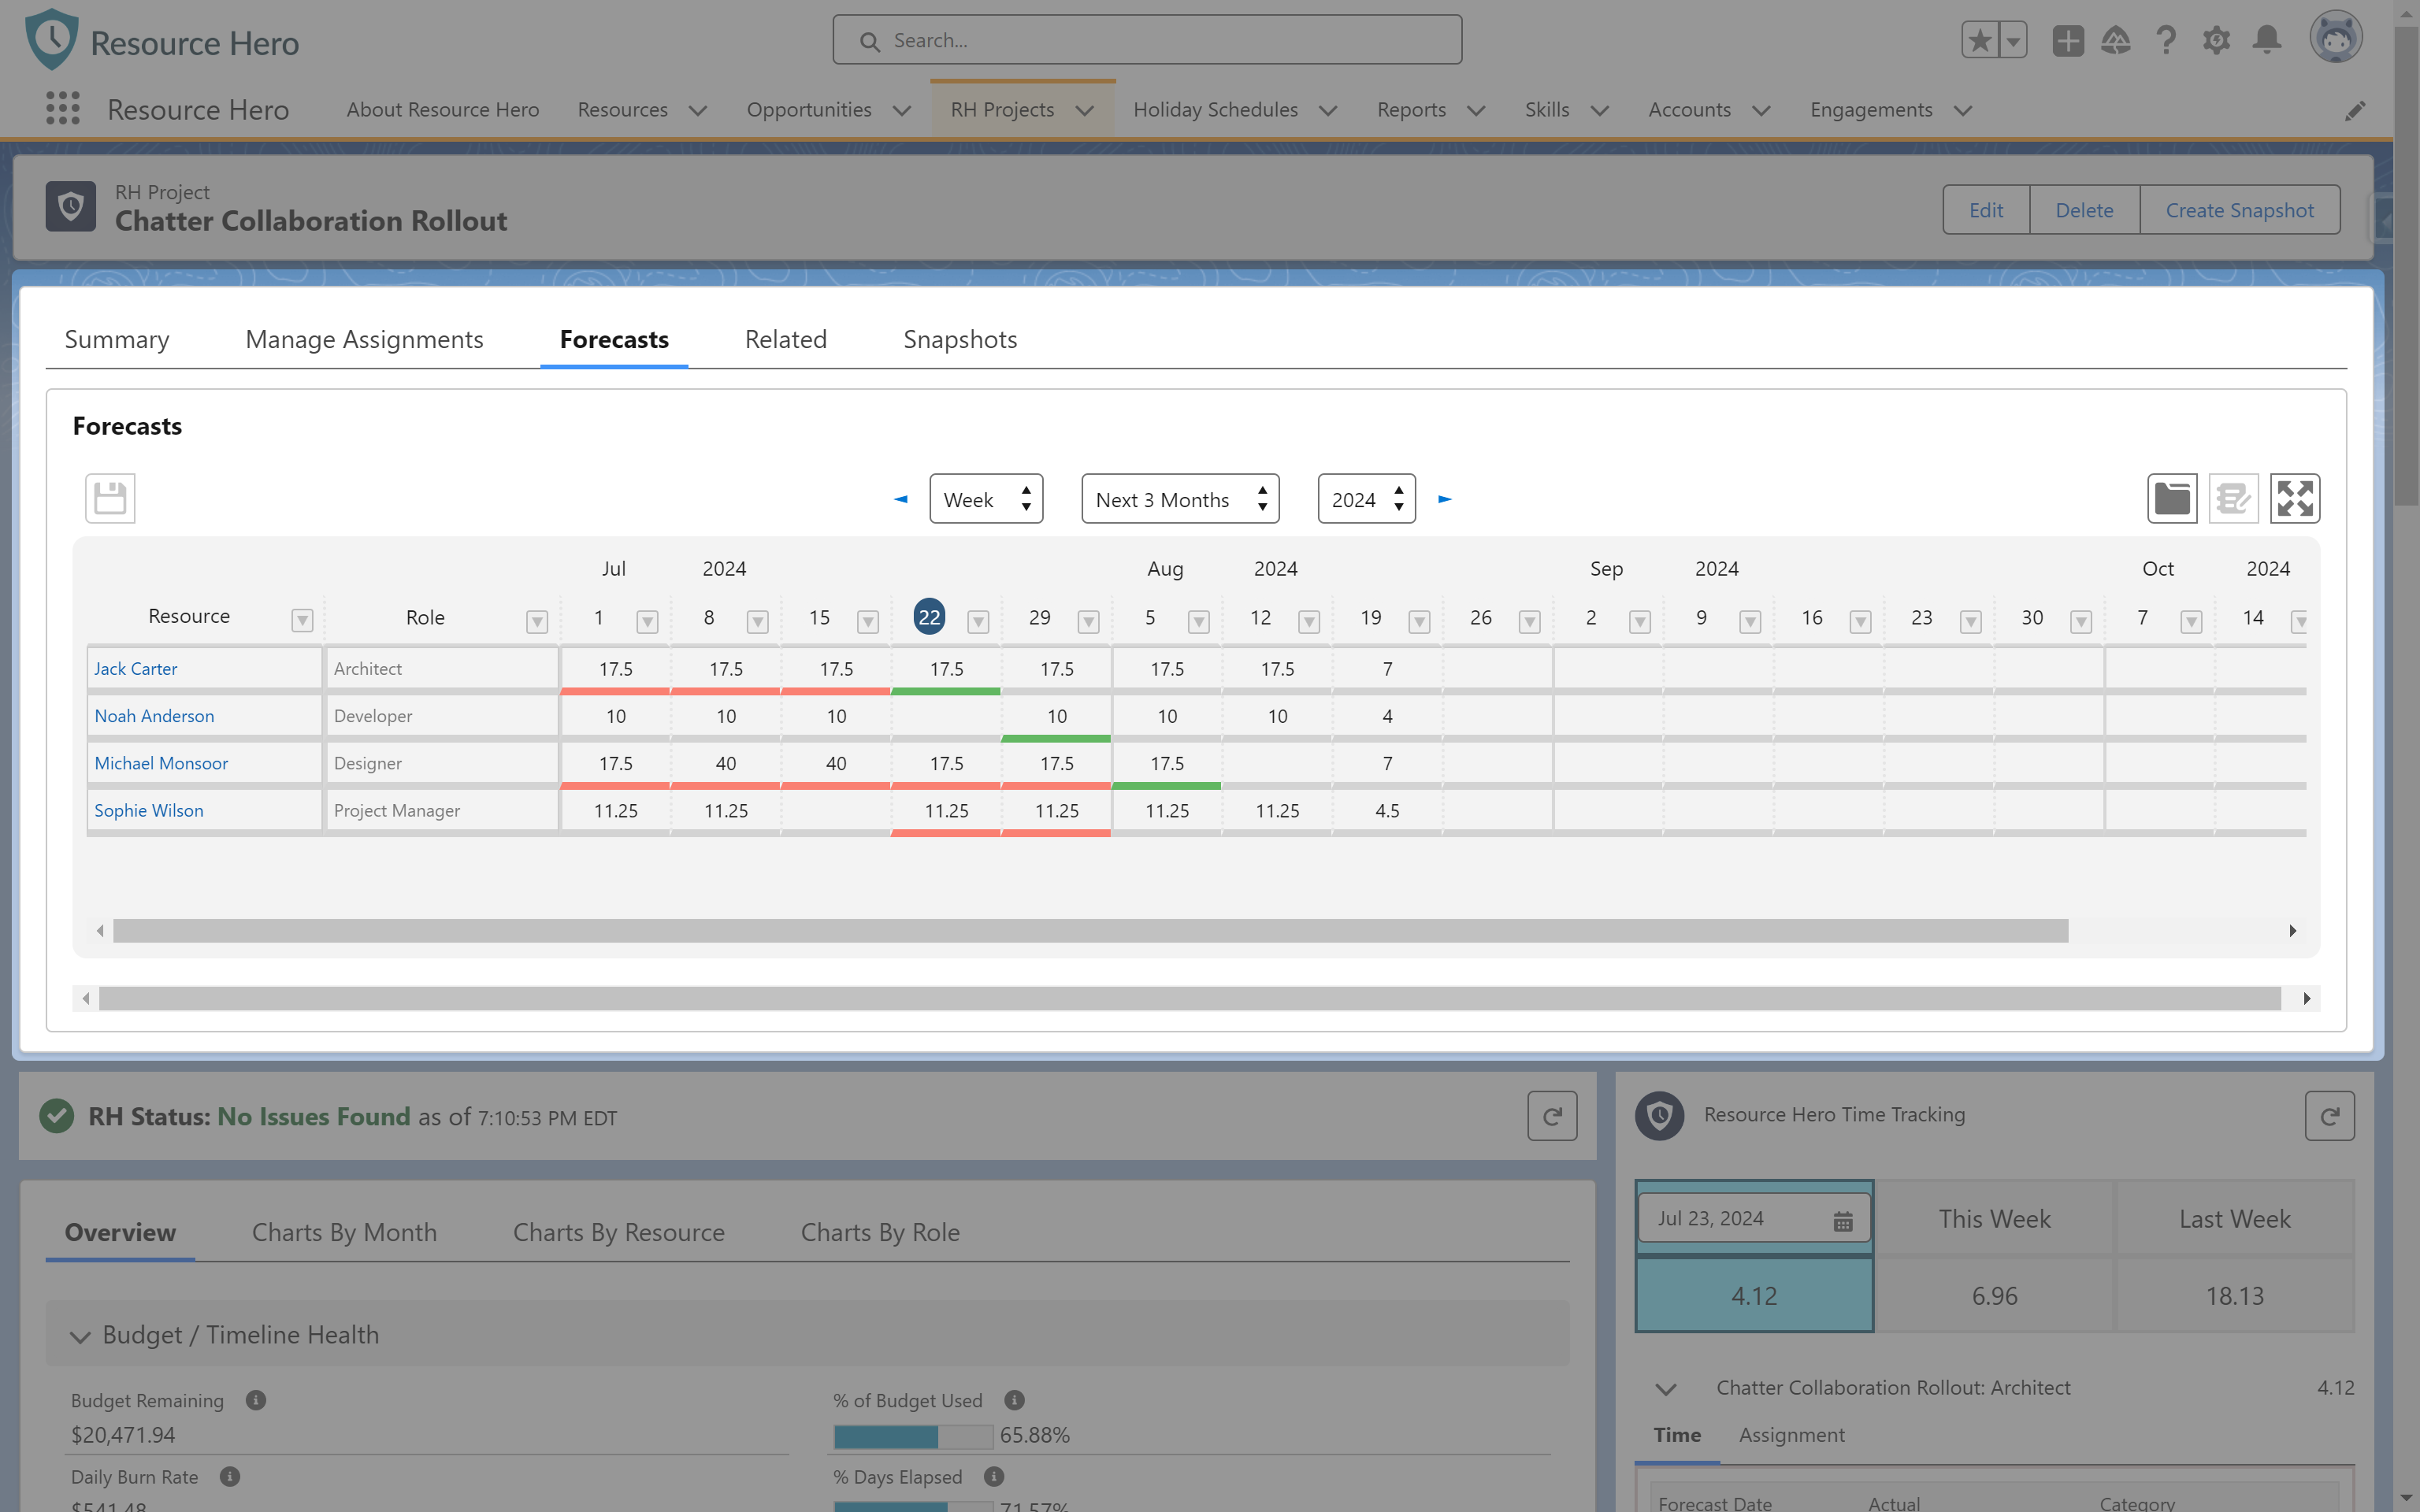View notifications bell

2267,40
